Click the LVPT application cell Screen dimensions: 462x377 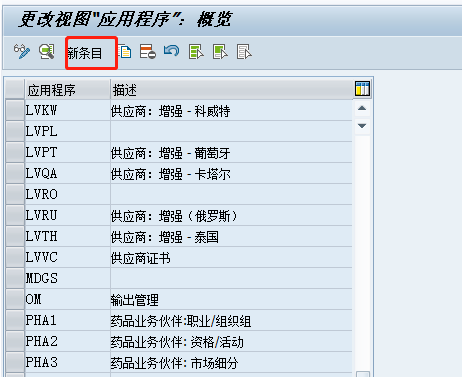point(67,152)
